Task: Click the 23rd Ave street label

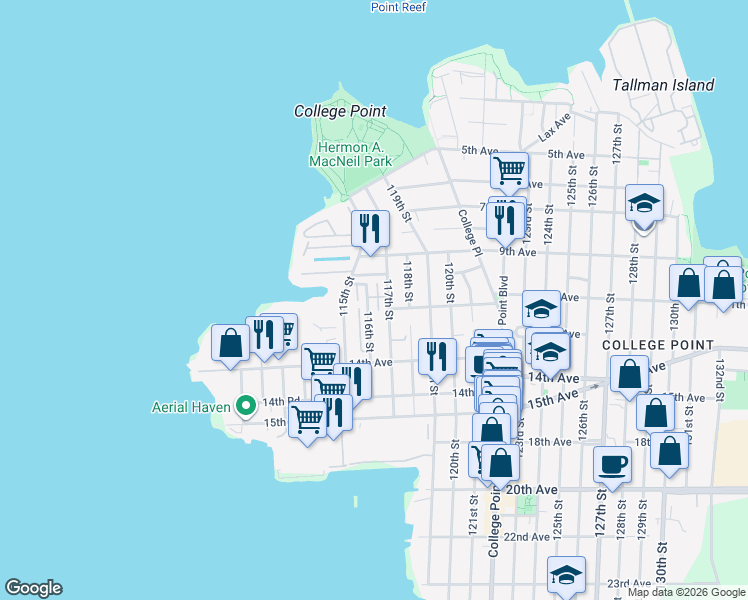Action: pos(629,584)
